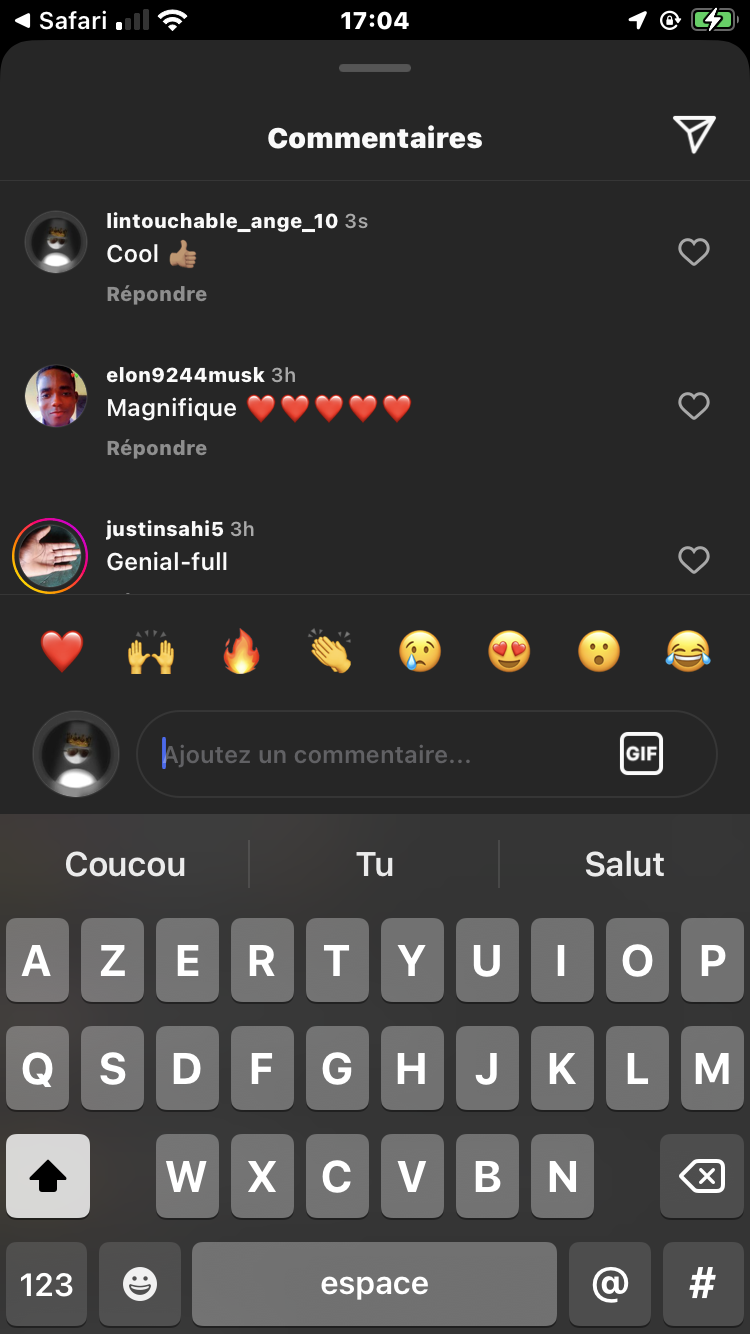Like the comment by lintouchable_ange_10

[694, 252]
